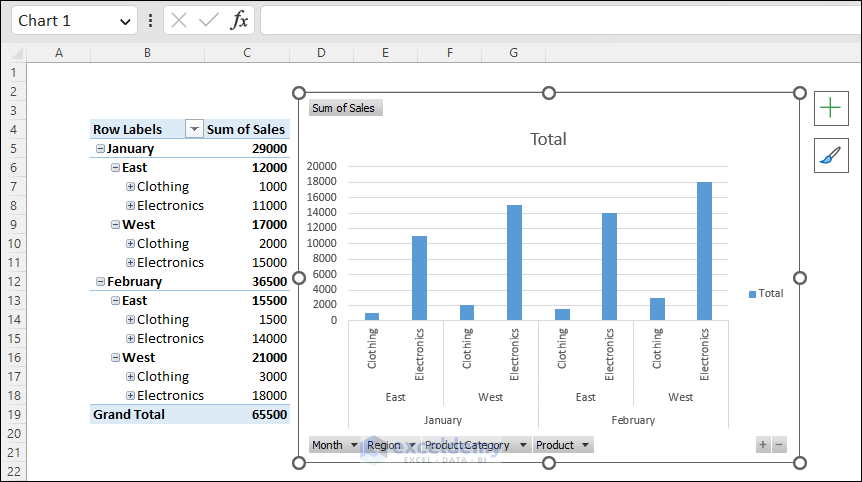This screenshot has width=862, height=482.
Task: Expand Clothing in row 7
Action: [130, 186]
